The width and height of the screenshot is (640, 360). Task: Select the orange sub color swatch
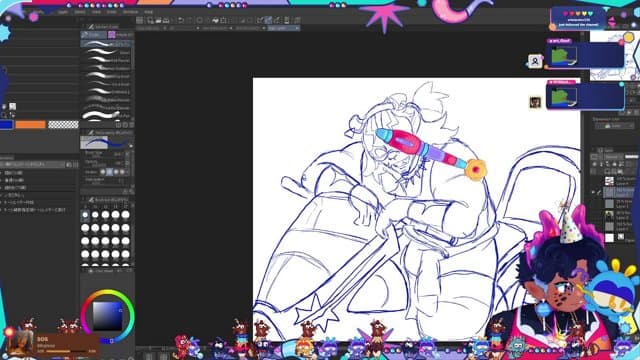31,124
